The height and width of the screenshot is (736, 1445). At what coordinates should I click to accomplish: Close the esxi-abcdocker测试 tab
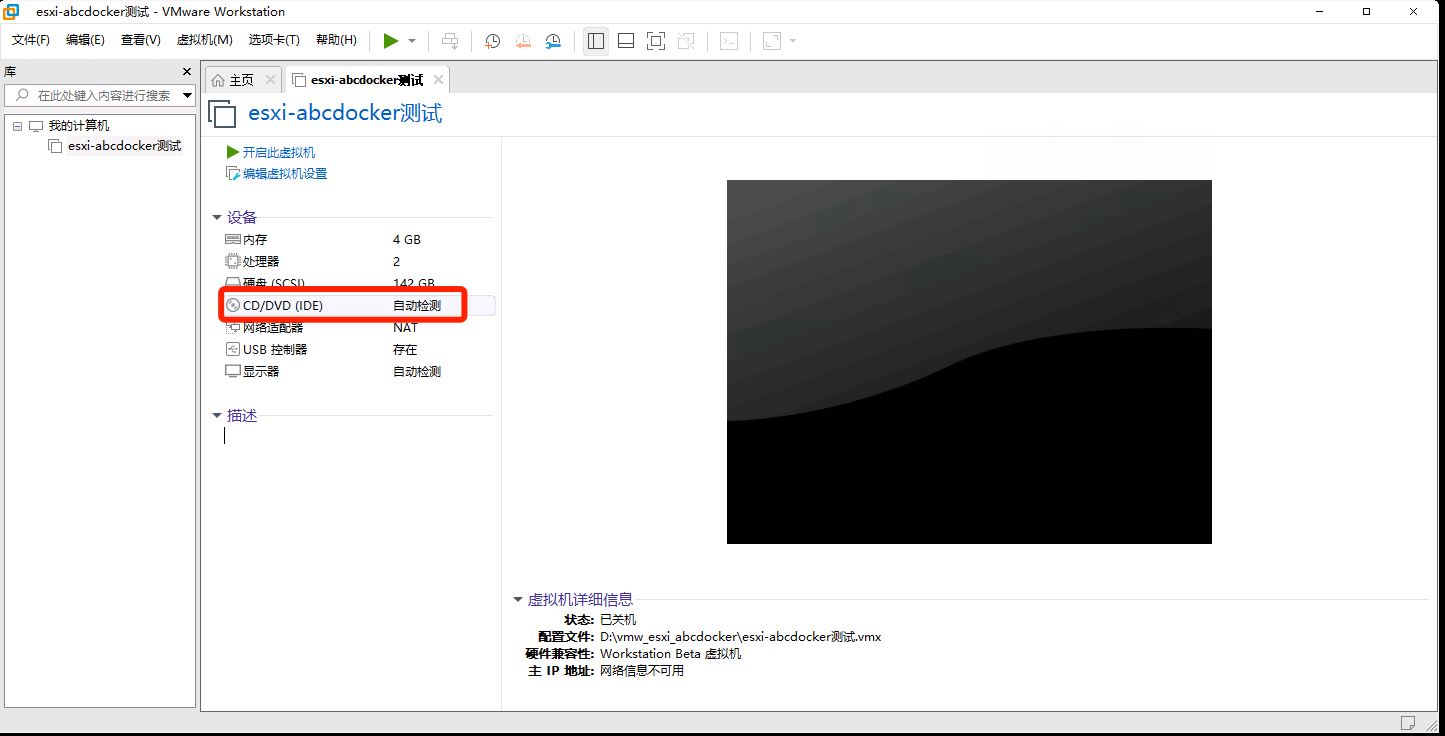click(438, 80)
